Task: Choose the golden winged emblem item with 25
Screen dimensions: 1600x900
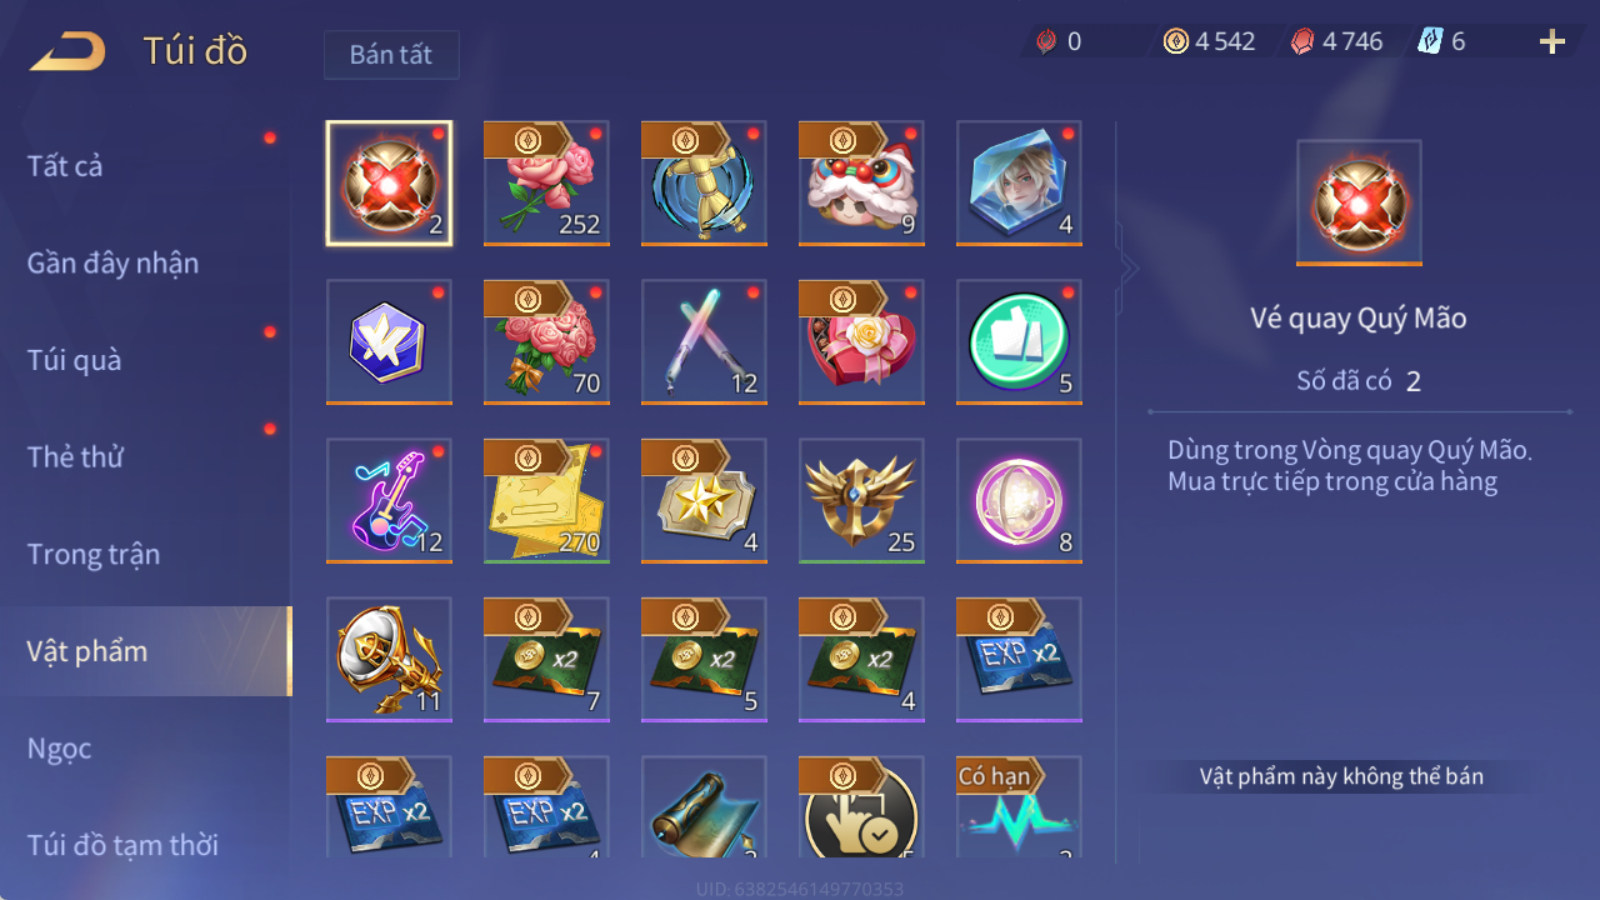Action: [x=861, y=501]
